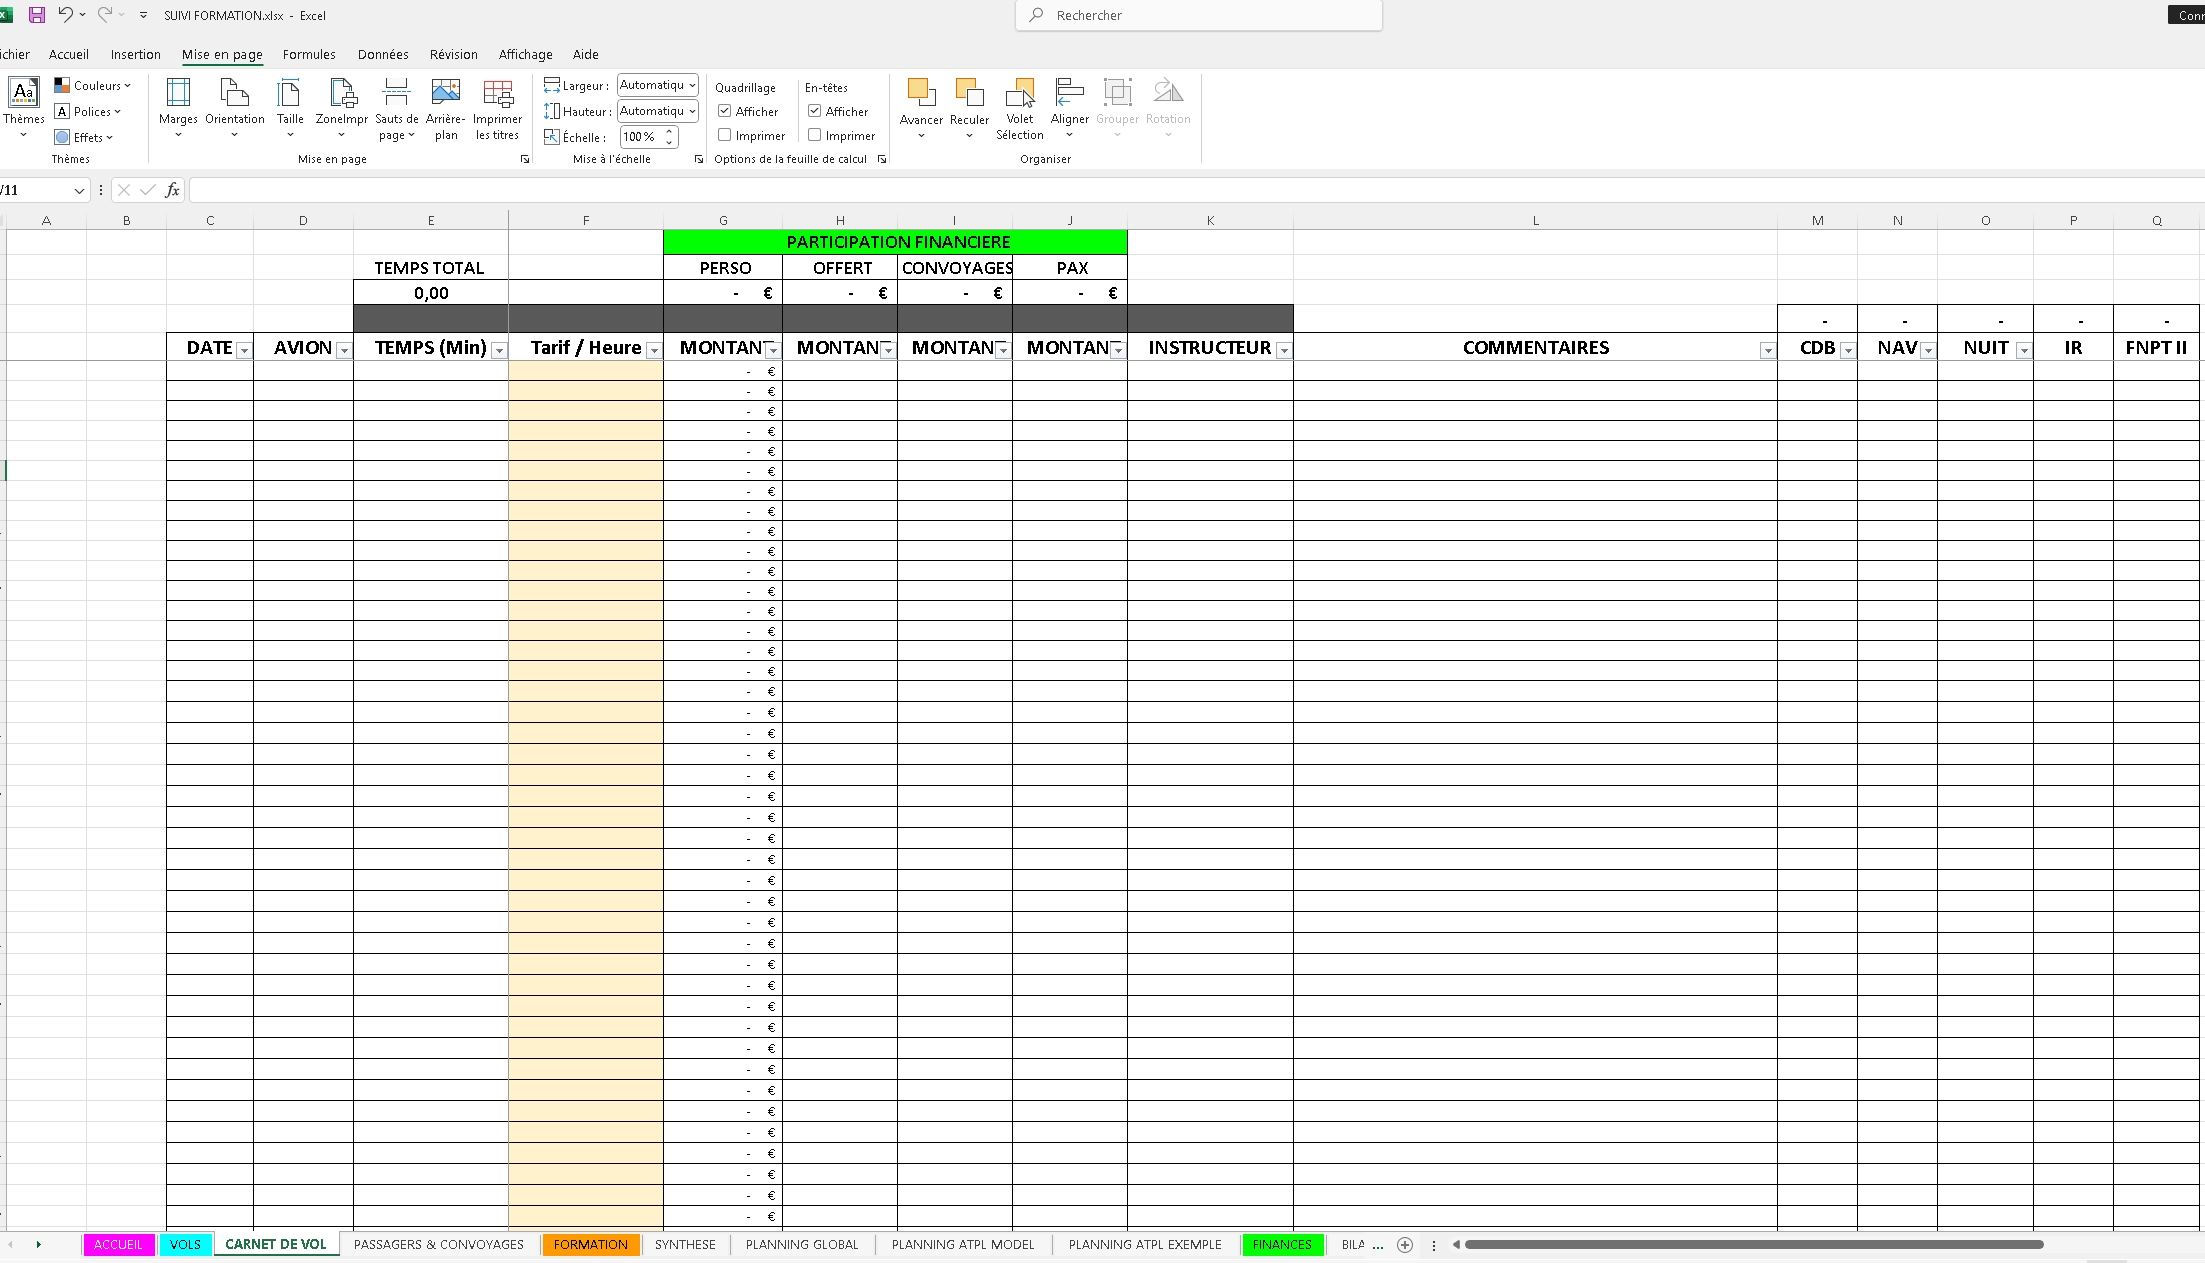Open the Thèmes gallery
2205x1263 pixels.
[23, 109]
